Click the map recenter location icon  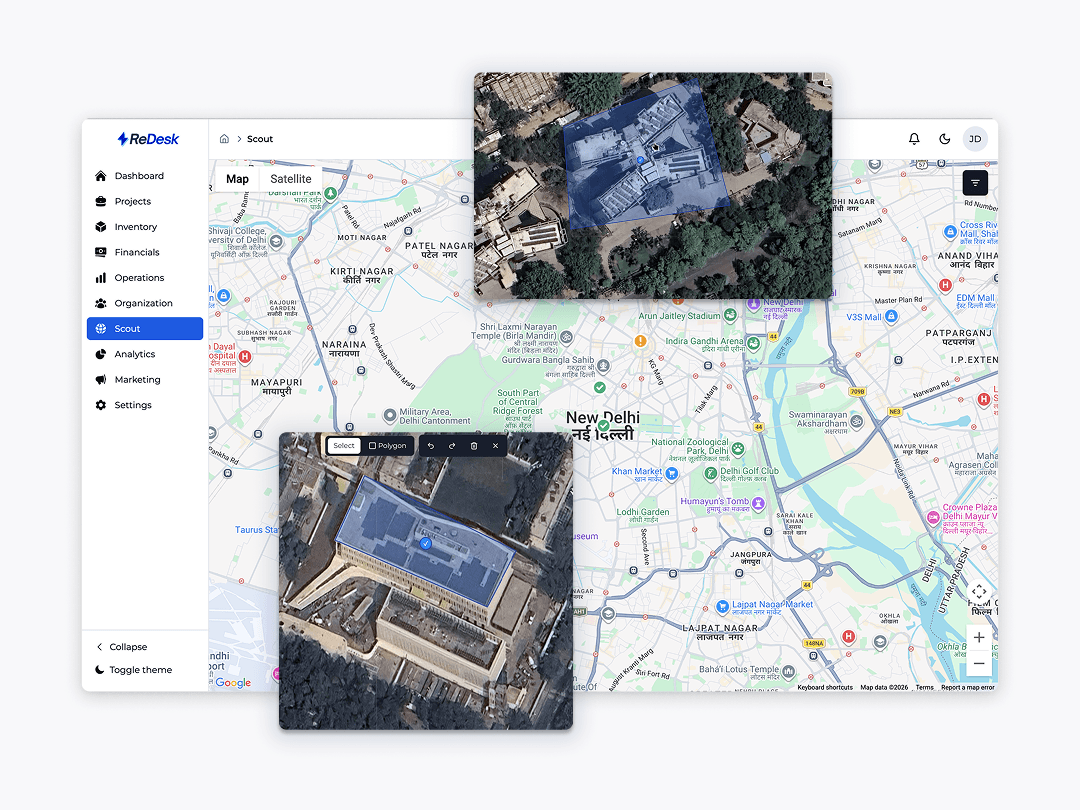(x=979, y=592)
